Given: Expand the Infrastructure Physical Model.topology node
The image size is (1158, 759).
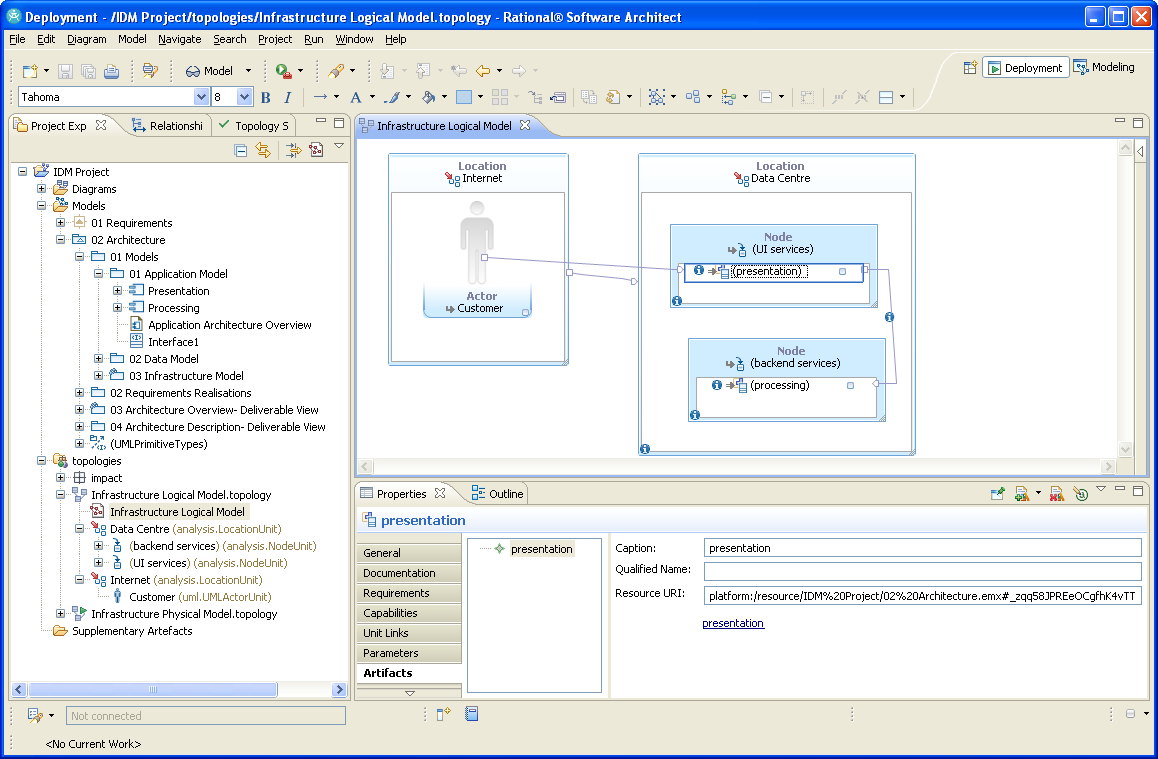Looking at the screenshot, I should pos(61,613).
